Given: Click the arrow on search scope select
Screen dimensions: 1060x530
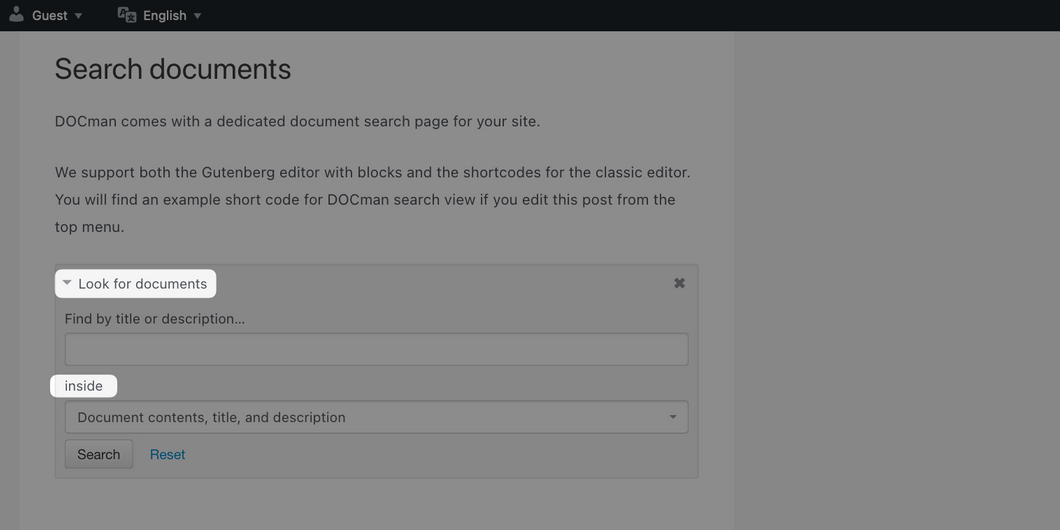Looking at the screenshot, I should (673, 417).
